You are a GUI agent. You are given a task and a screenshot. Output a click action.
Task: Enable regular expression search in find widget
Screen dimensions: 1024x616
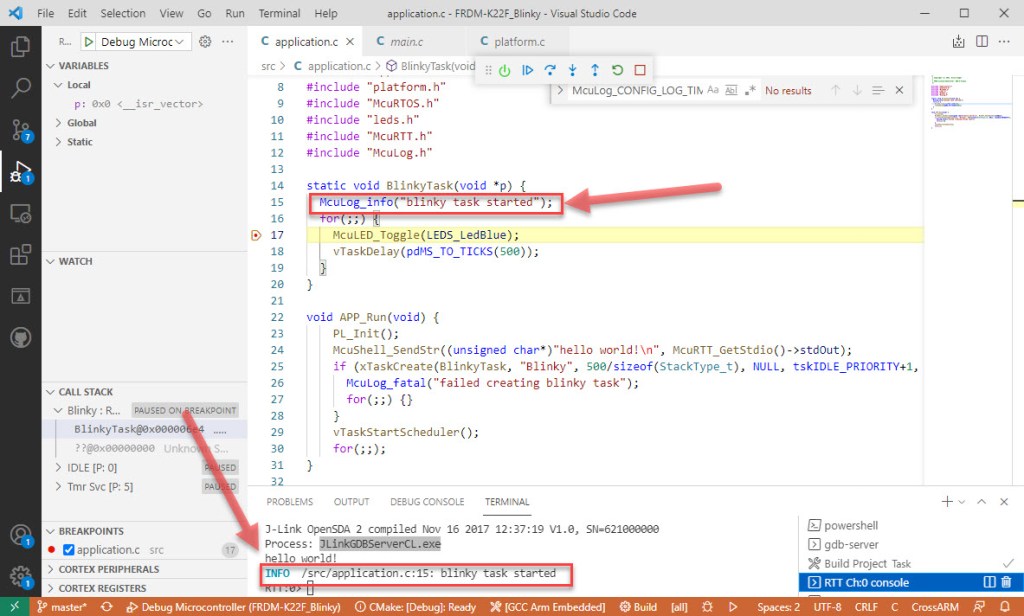click(x=749, y=90)
